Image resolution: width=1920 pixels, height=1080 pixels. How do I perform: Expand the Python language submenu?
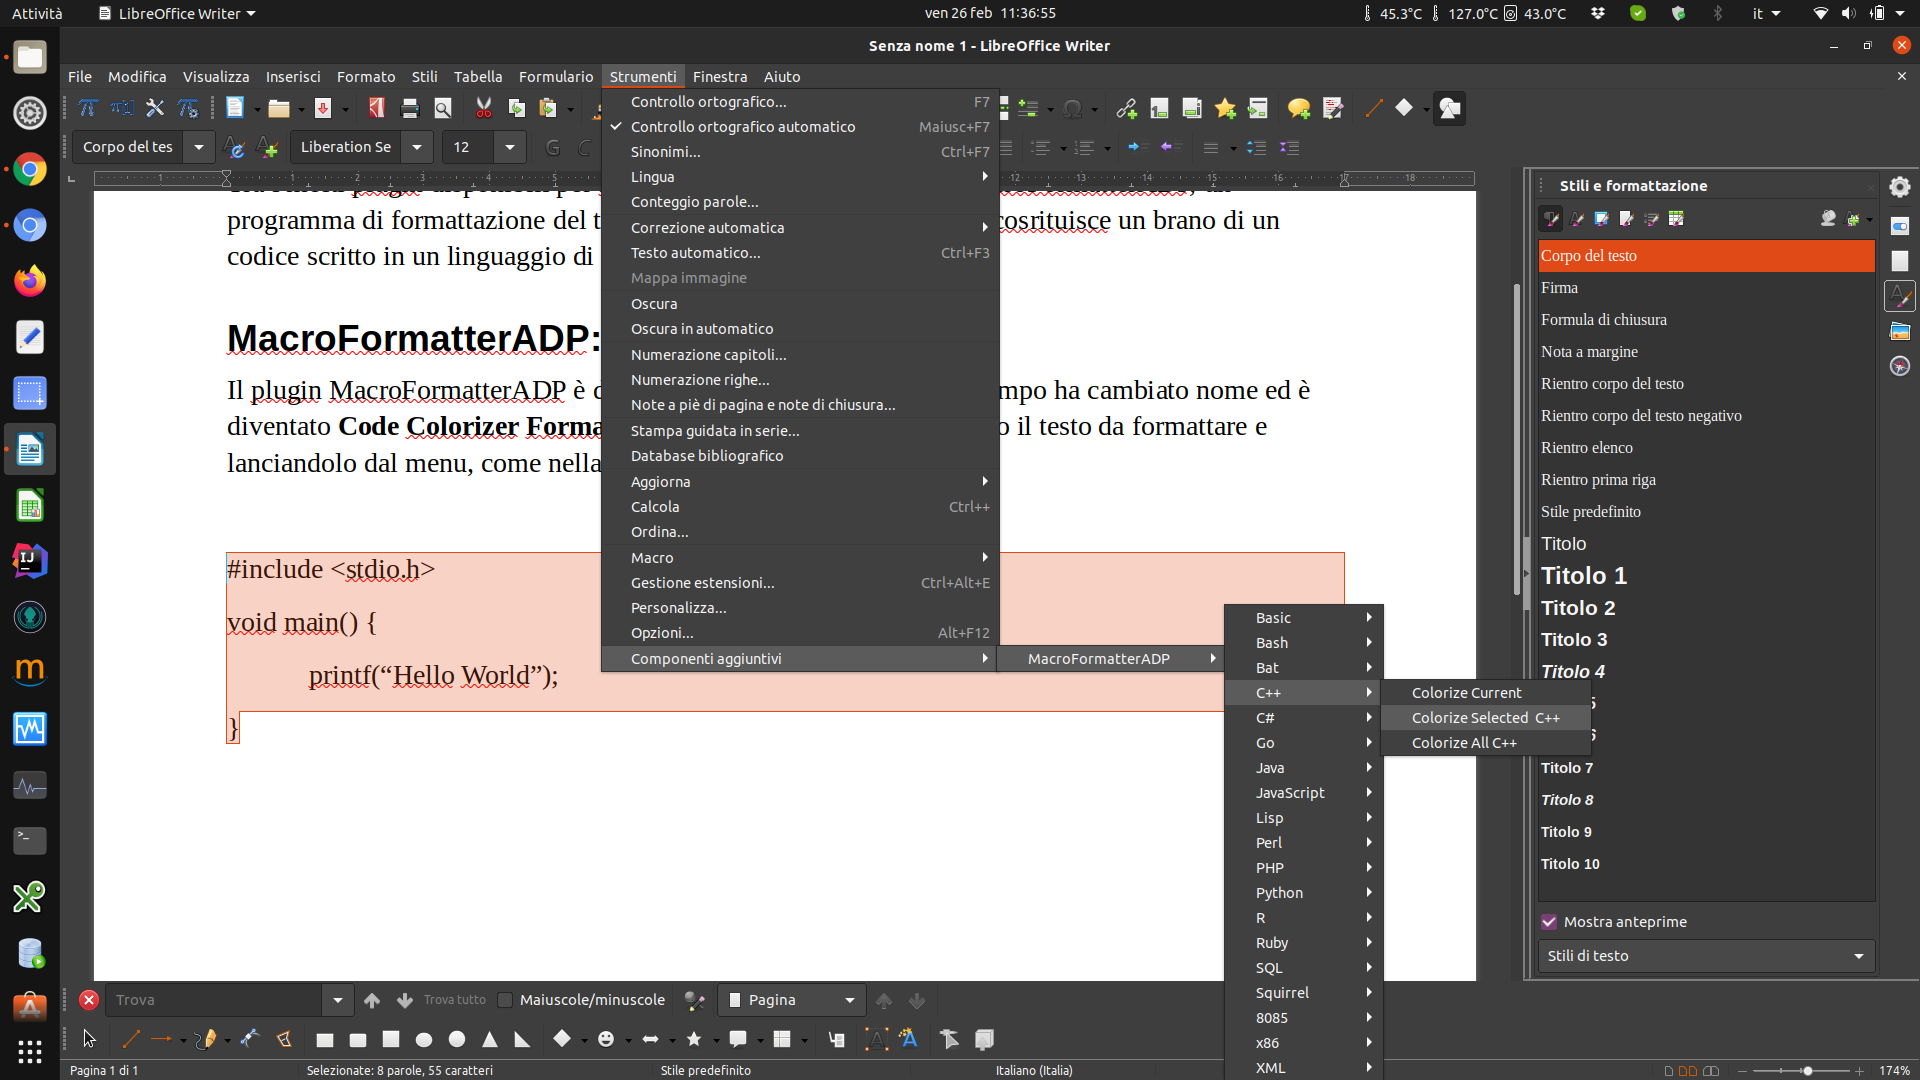pyautogui.click(x=1304, y=893)
